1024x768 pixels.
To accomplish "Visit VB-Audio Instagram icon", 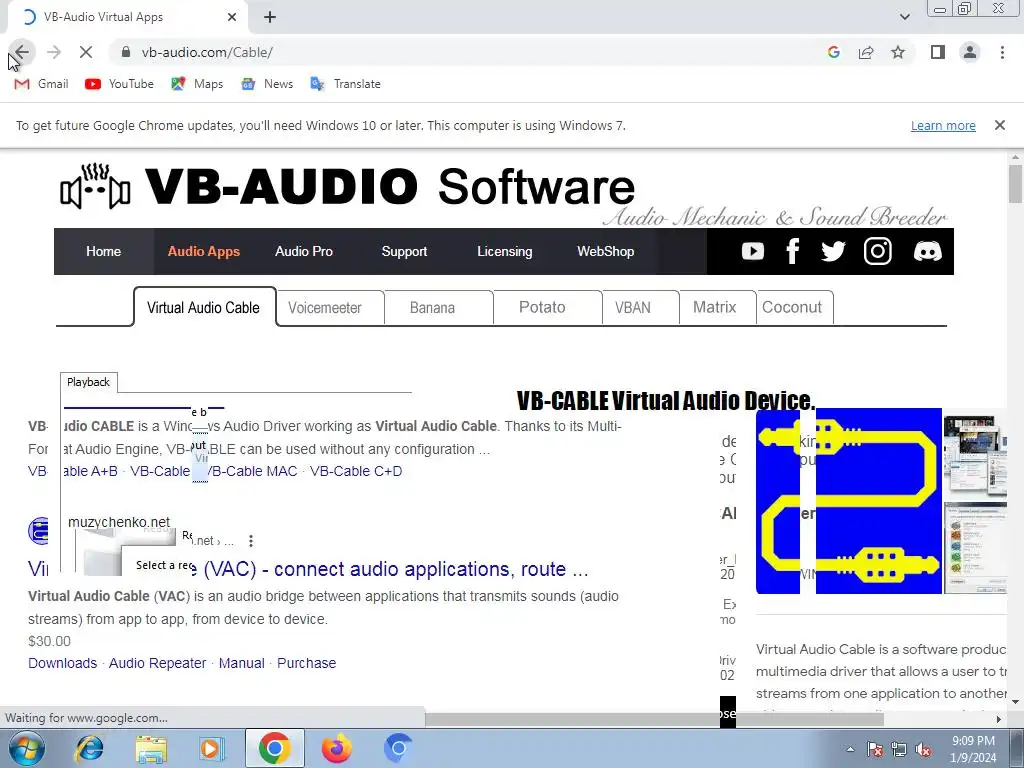I will (x=878, y=251).
